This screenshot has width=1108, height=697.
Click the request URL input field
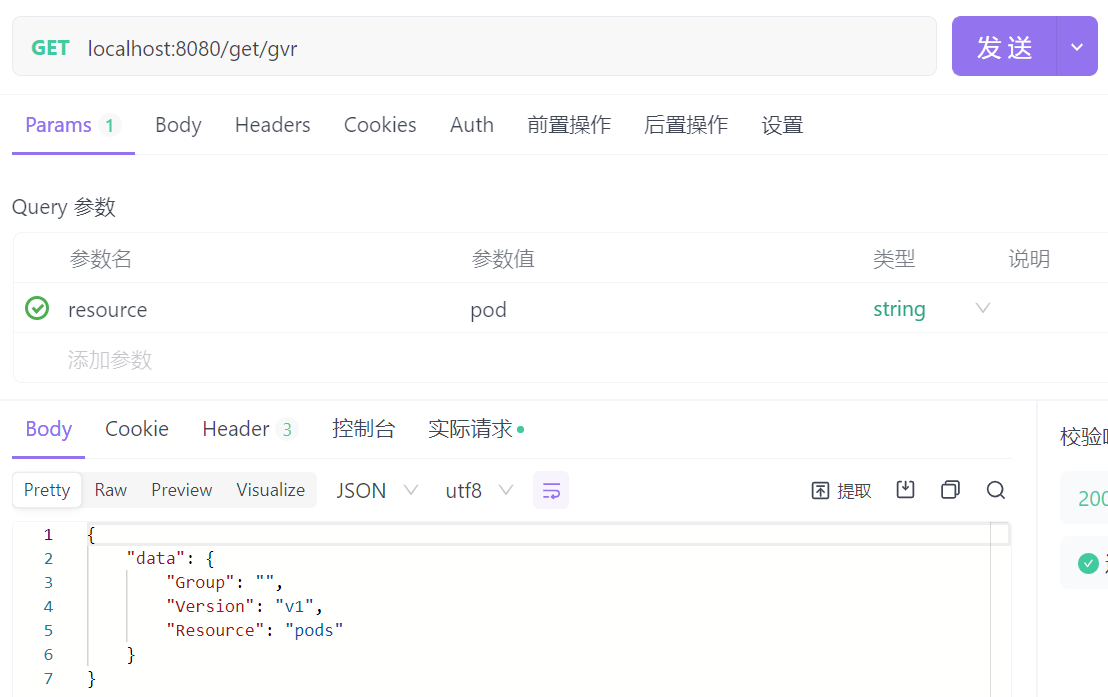pos(500,48)
